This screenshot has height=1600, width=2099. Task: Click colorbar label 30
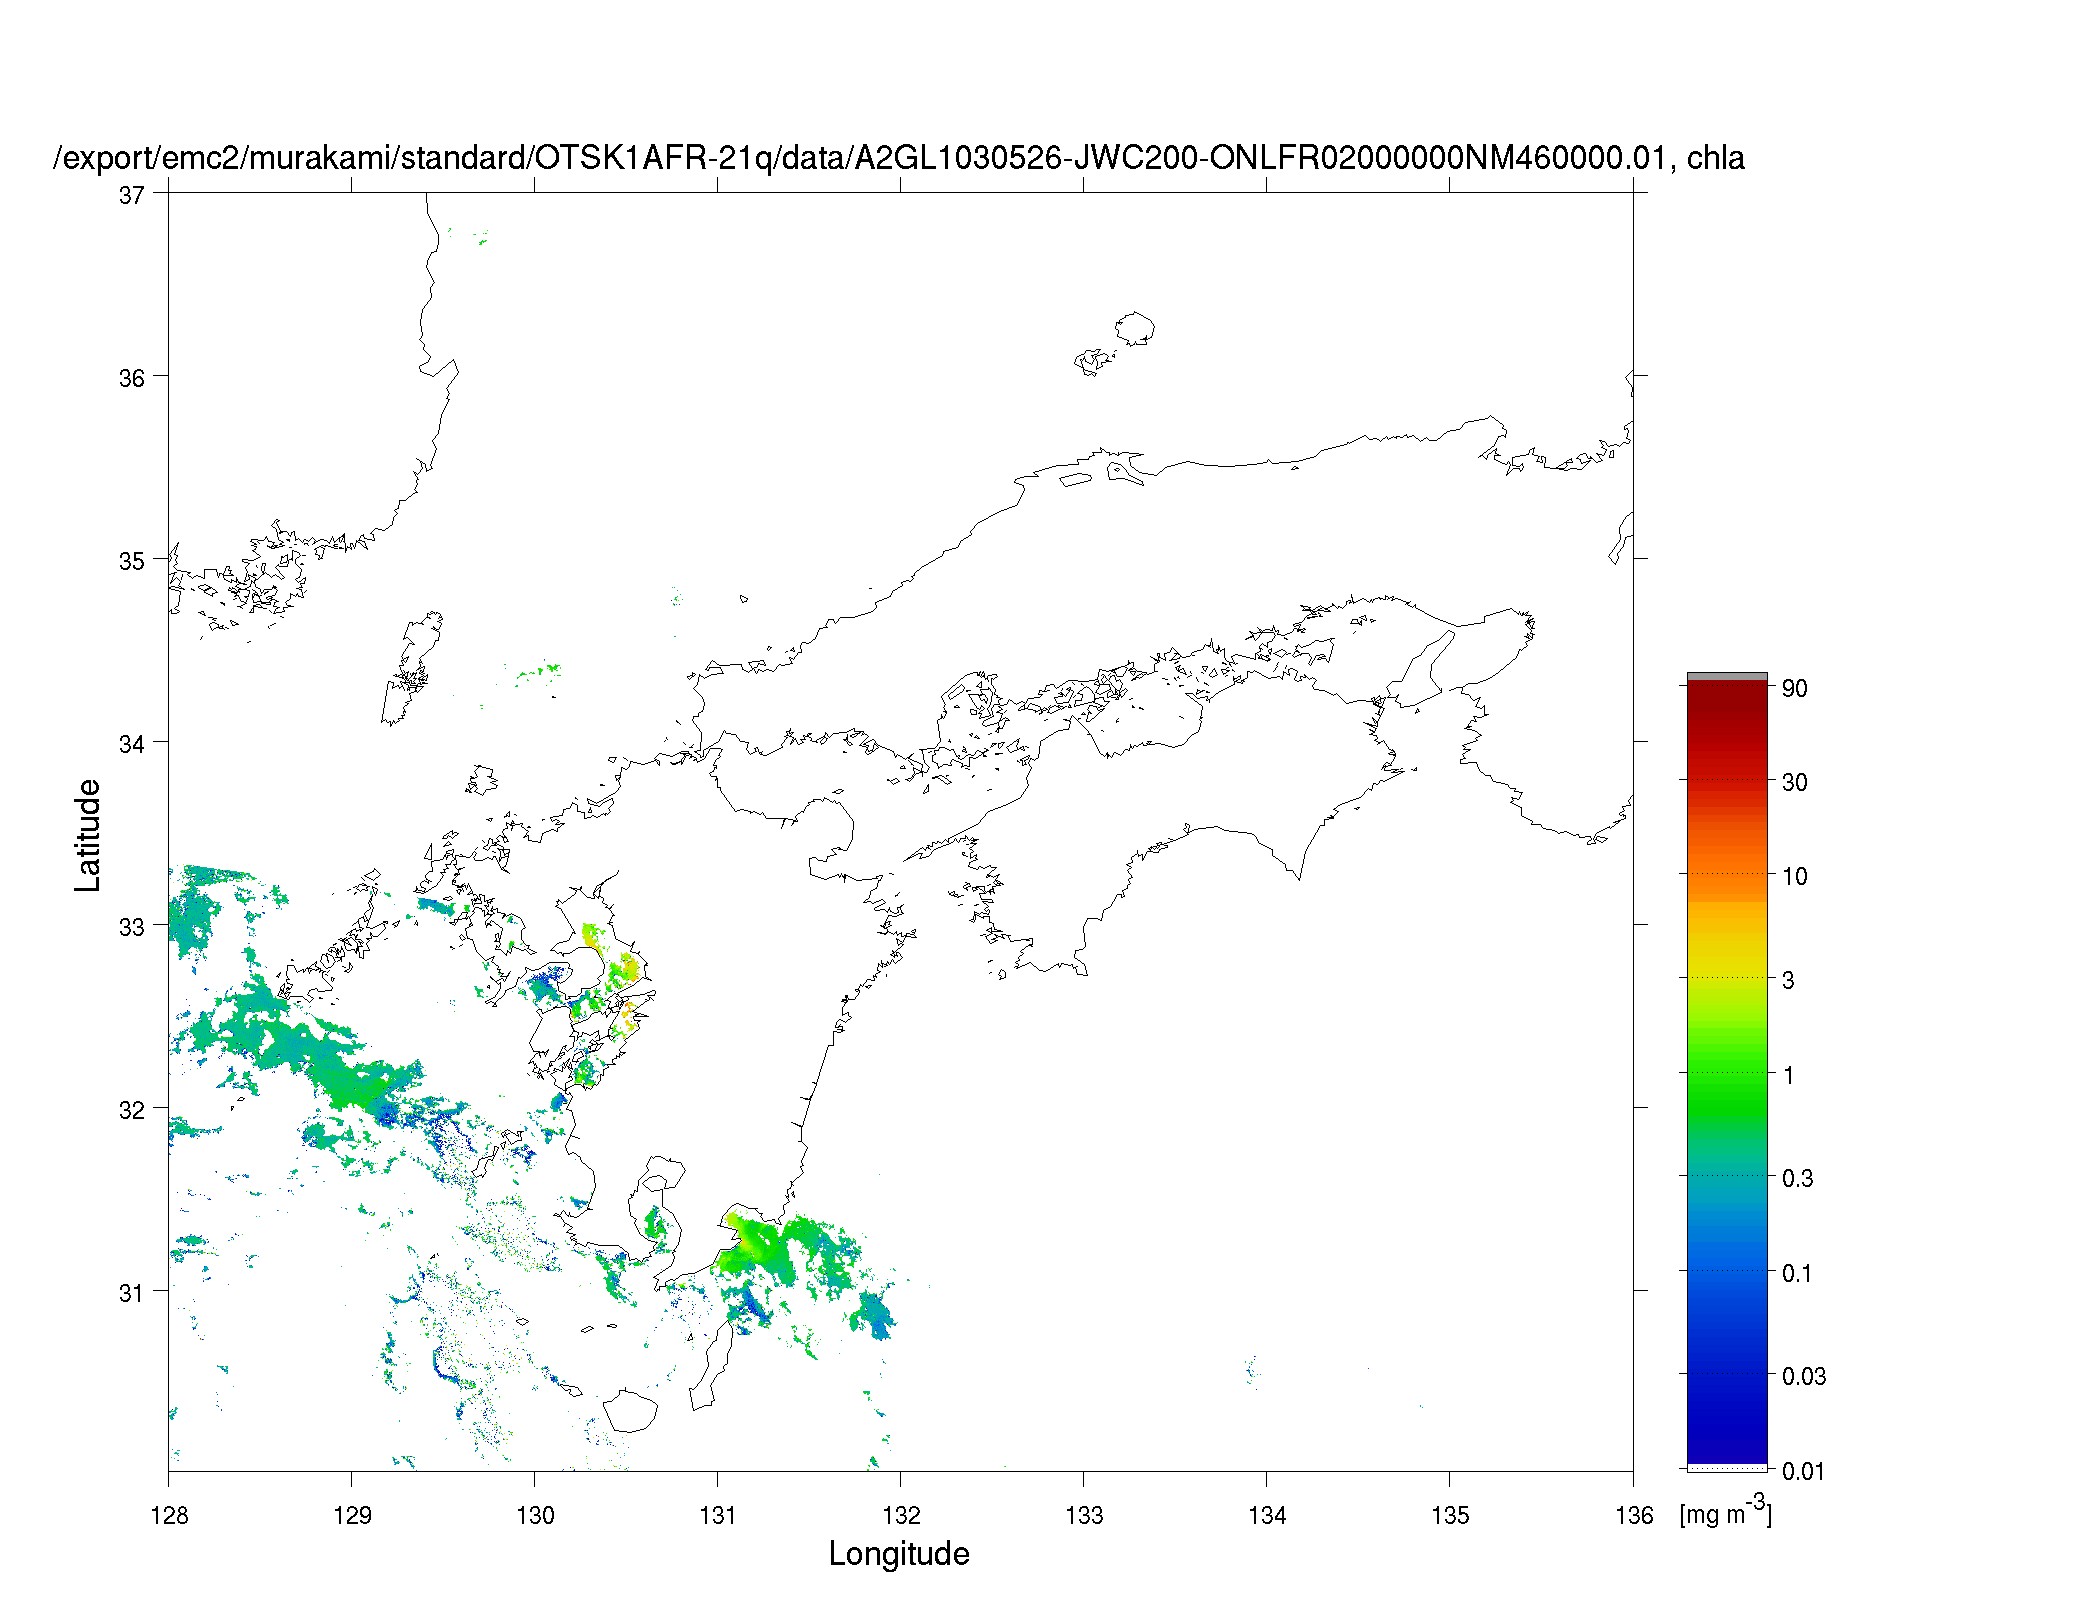1795,782
